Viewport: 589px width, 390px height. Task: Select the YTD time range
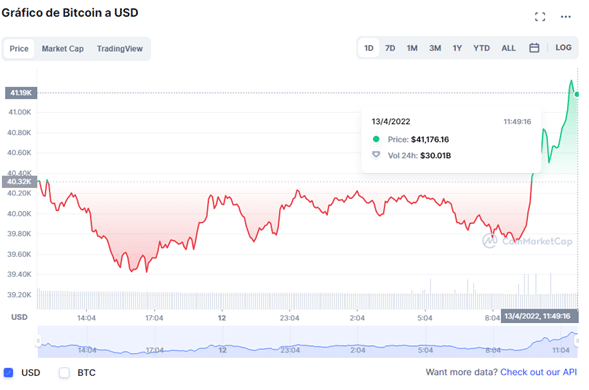(482, 48)
